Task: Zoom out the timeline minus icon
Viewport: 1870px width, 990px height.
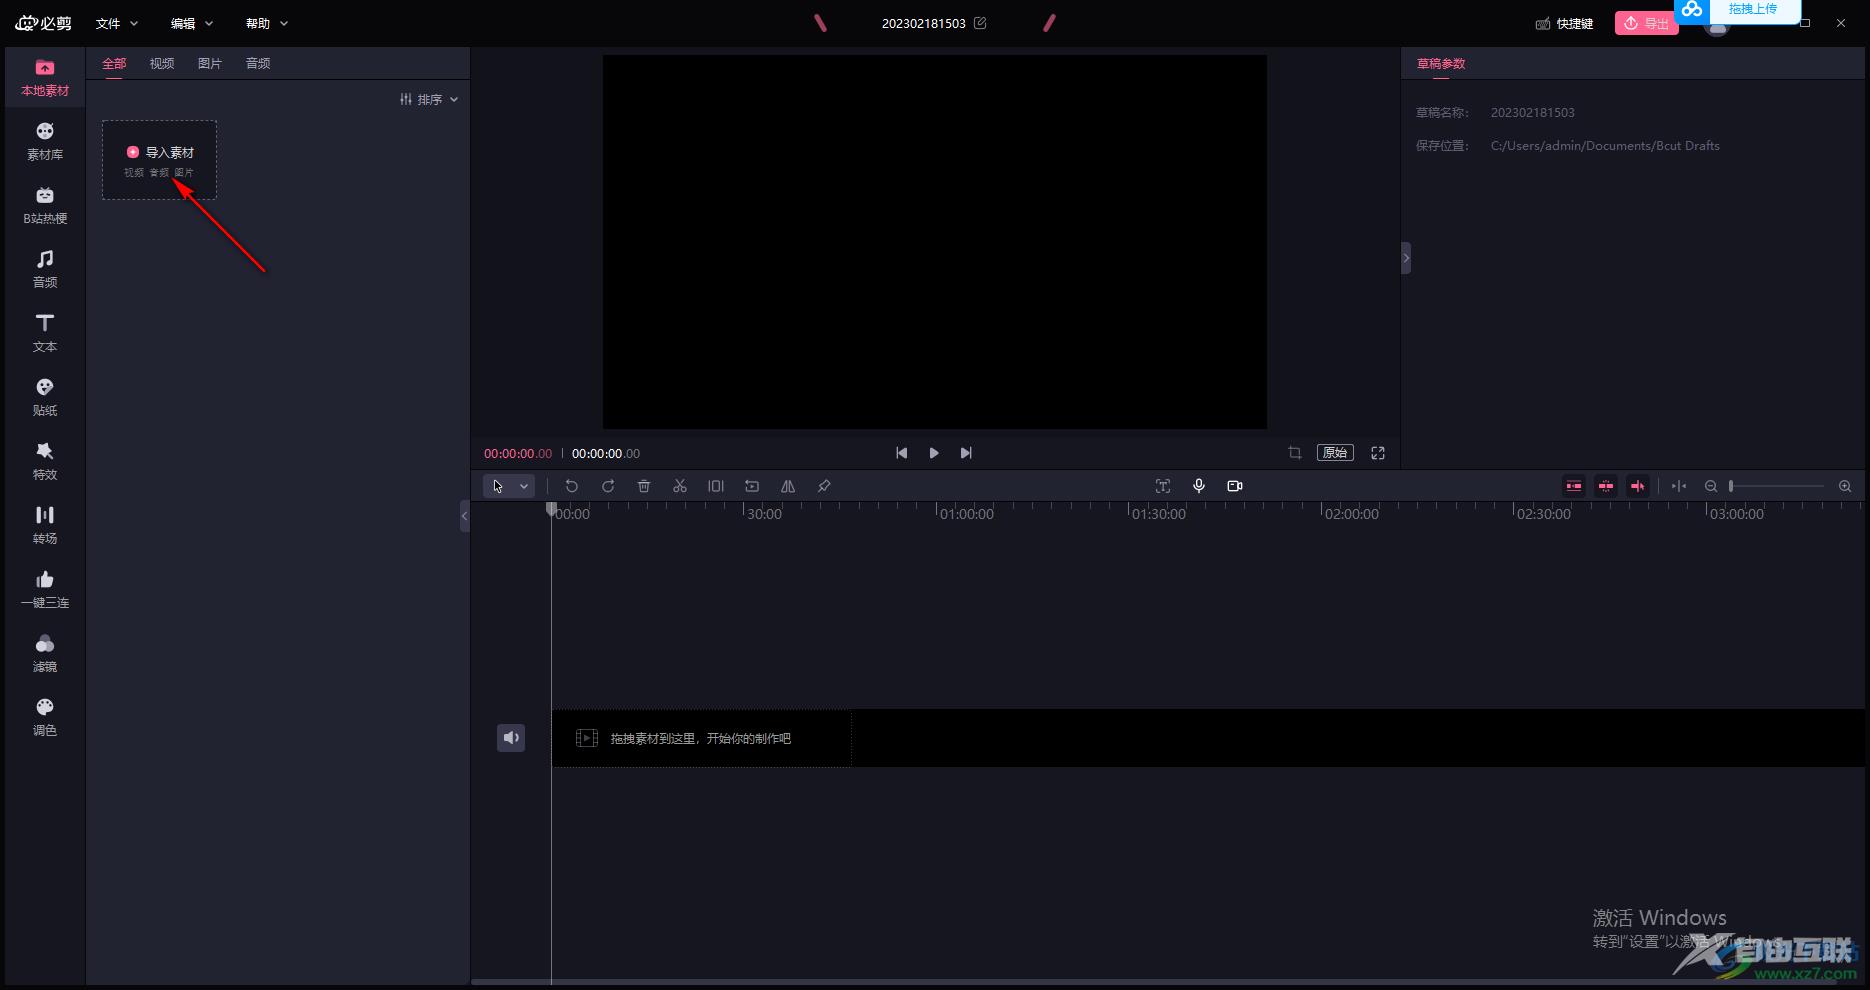Action: coord(1711,486)
